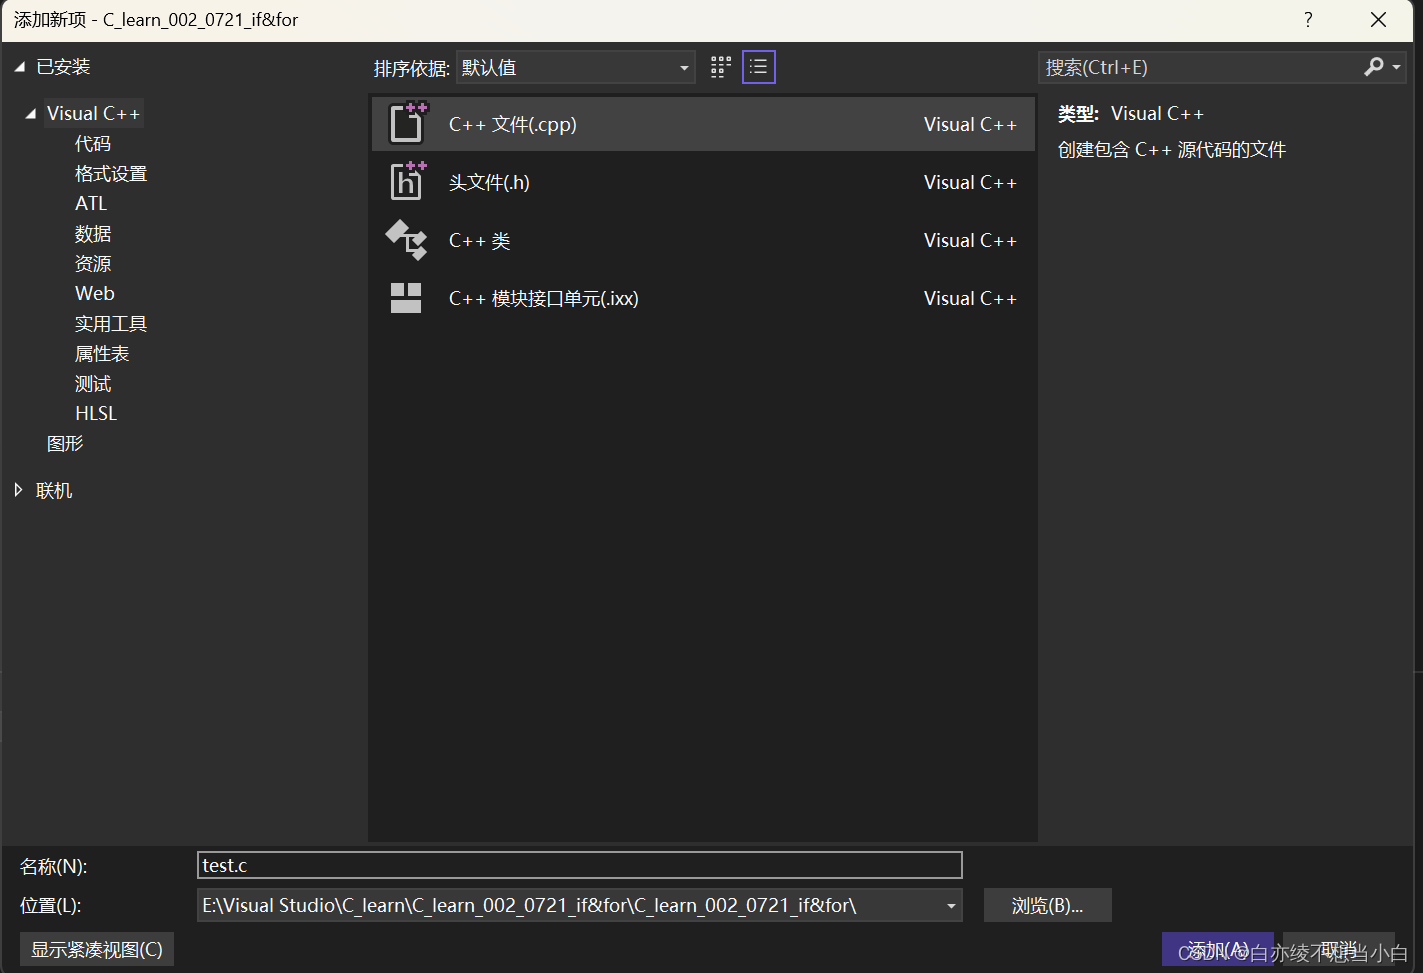Select the C++ 模块接口单元(.ixx) template icon
The width and height of the screenshot is (1423, 973).
(x=406, y=297)
